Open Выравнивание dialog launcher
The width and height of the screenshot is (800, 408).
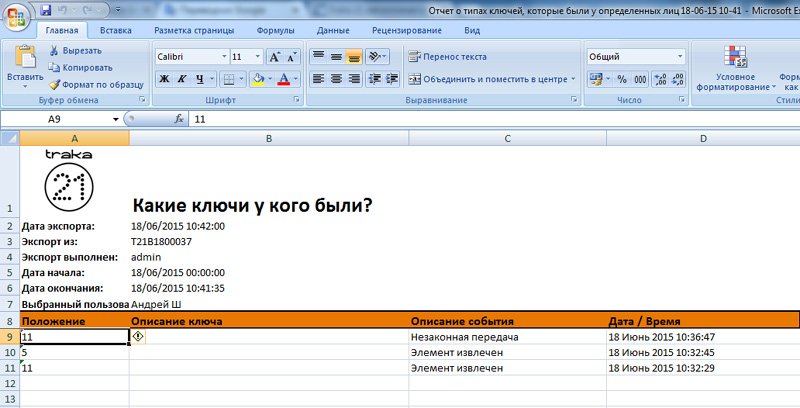(574, 100)
